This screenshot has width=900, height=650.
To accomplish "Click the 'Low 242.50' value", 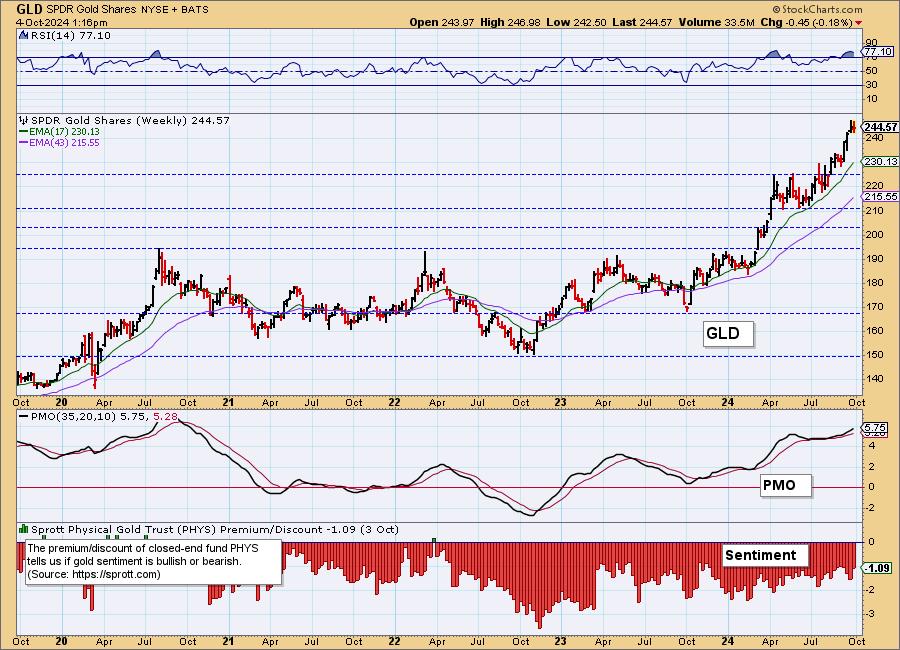I will [576, 22].
